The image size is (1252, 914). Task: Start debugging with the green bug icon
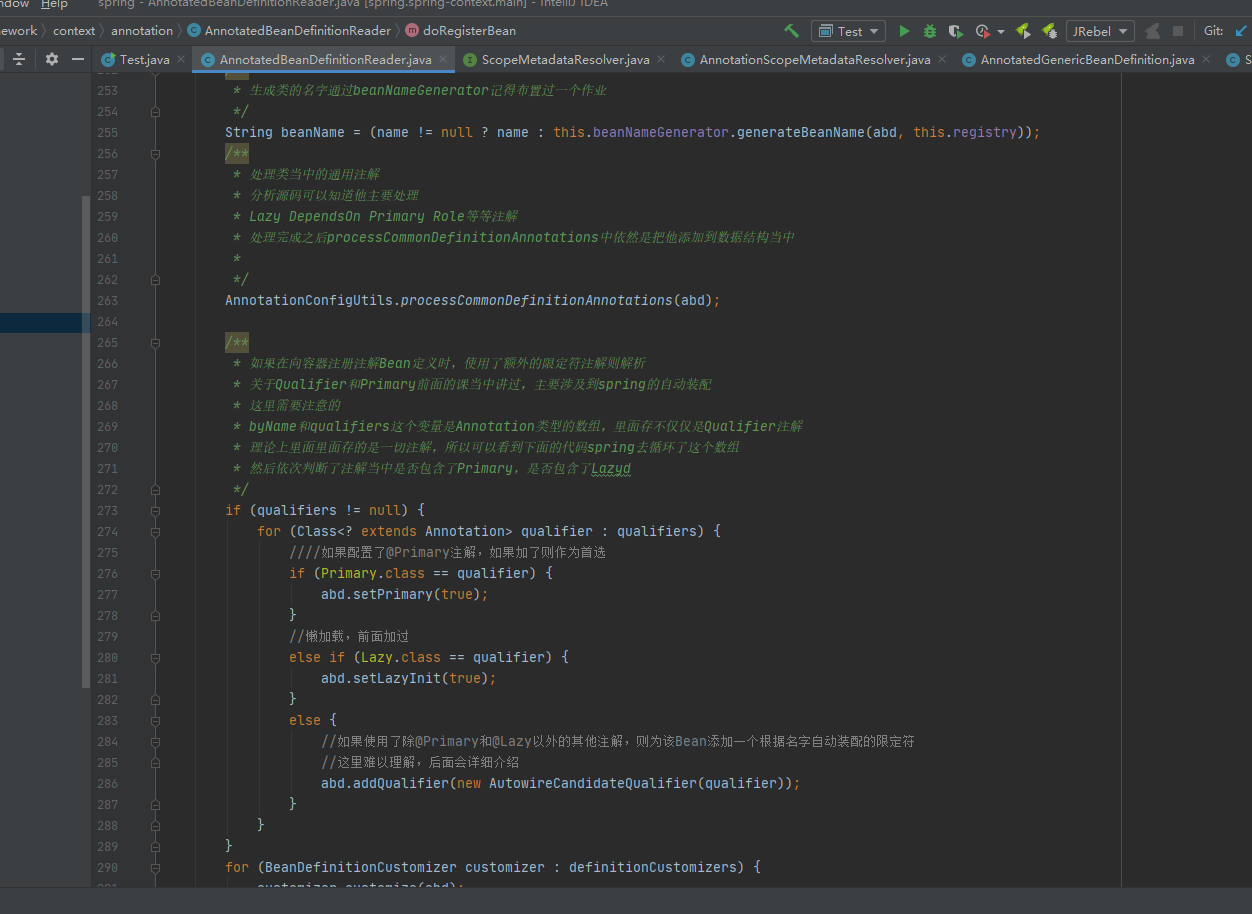[930, 31]
